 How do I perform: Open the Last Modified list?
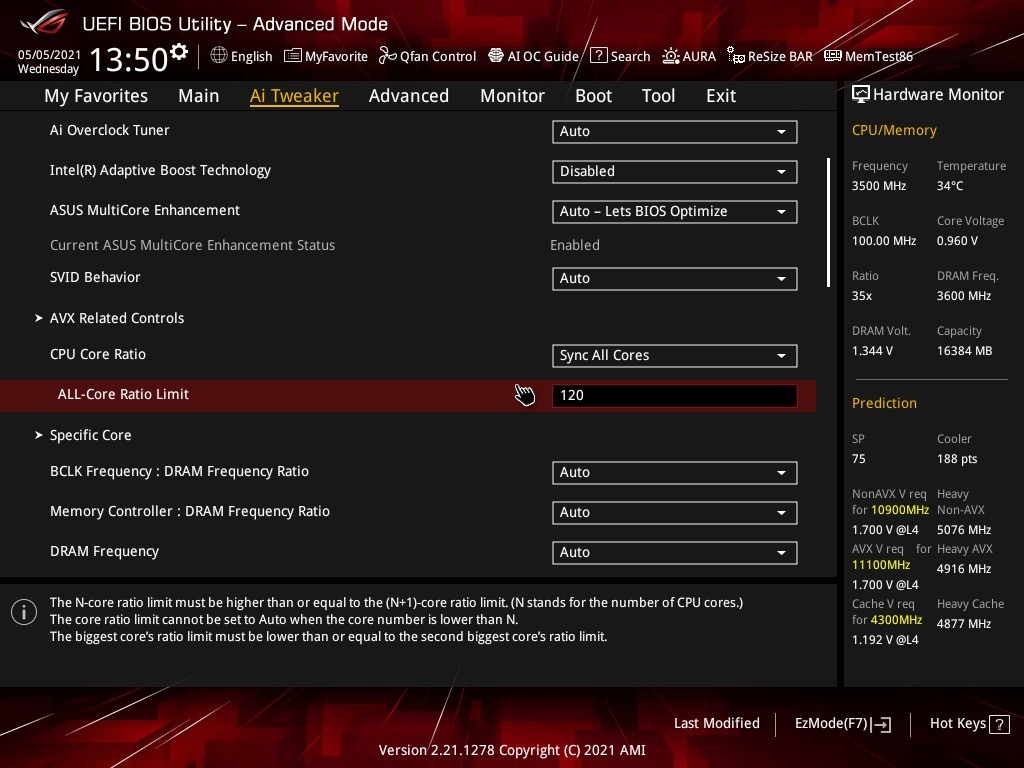716,723
